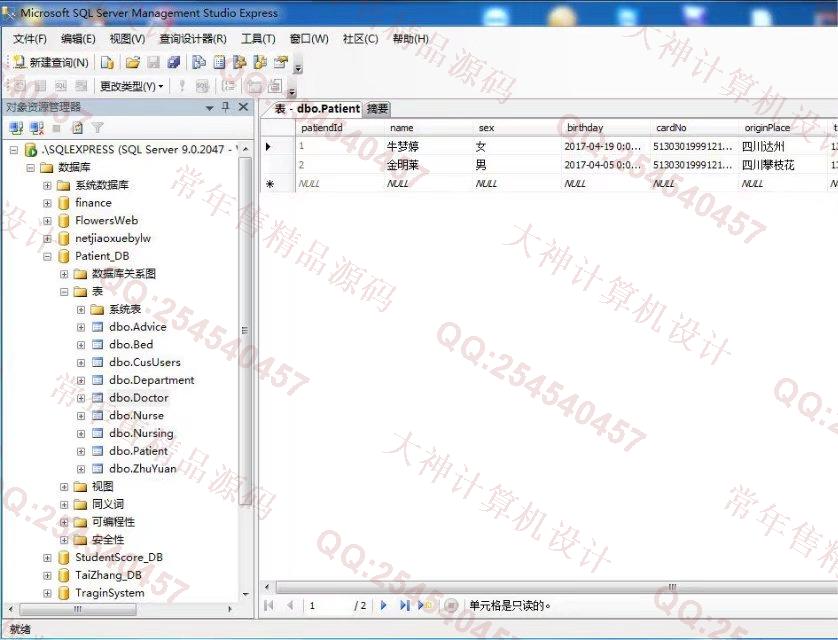Expand the dbo.Advice table node
The height and width of the screenshot is (640, 838).
81,327
